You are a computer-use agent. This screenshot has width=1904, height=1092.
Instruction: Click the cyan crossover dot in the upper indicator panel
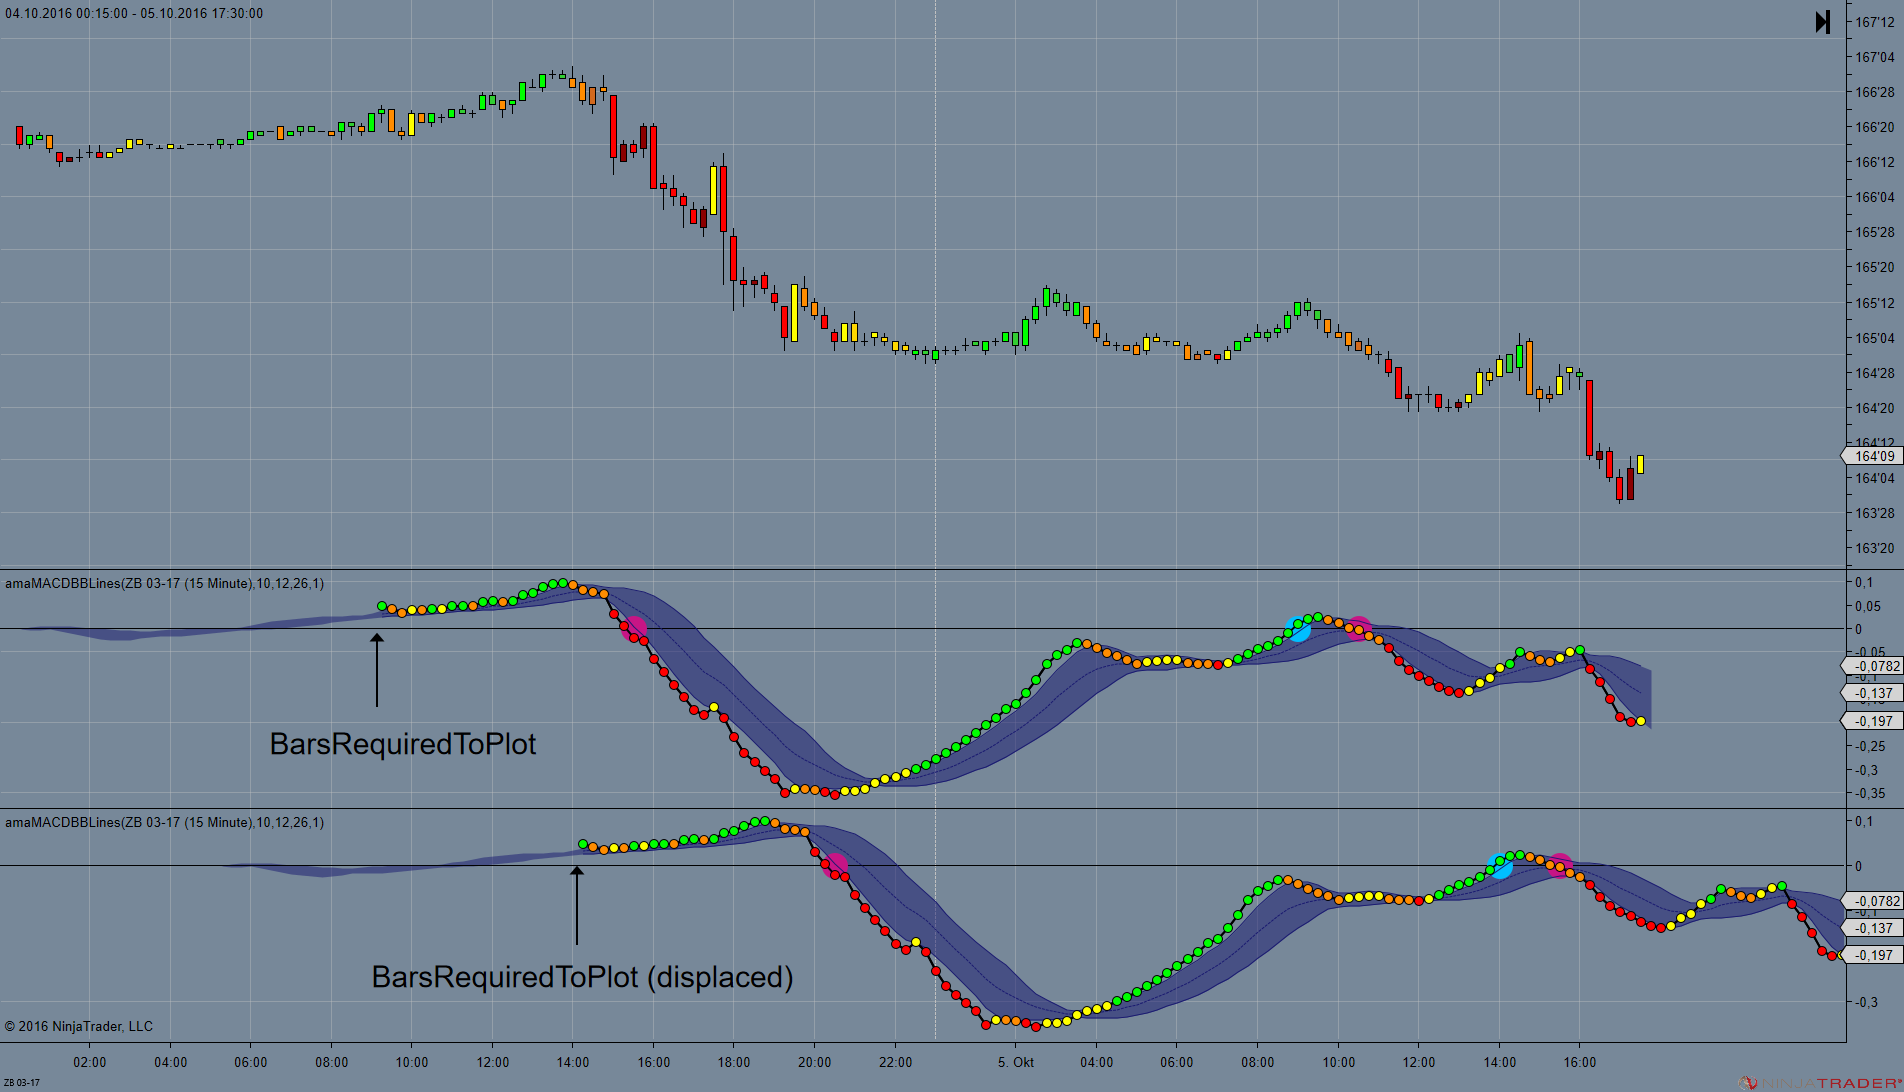click(x=1298, y=629)
